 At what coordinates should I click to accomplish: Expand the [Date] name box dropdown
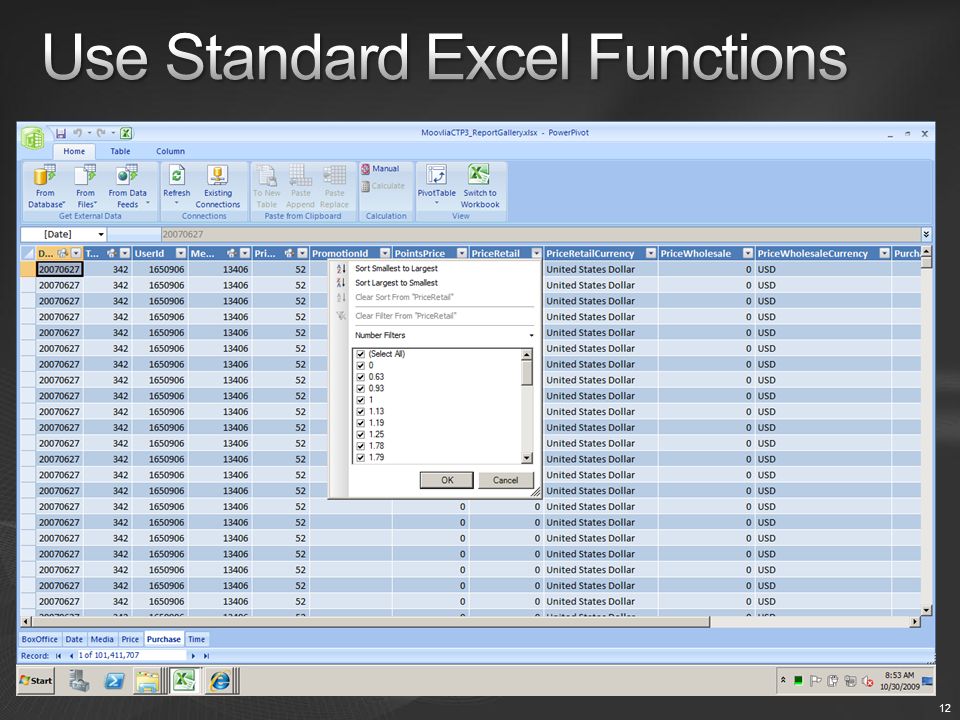[x=101, y=234]
